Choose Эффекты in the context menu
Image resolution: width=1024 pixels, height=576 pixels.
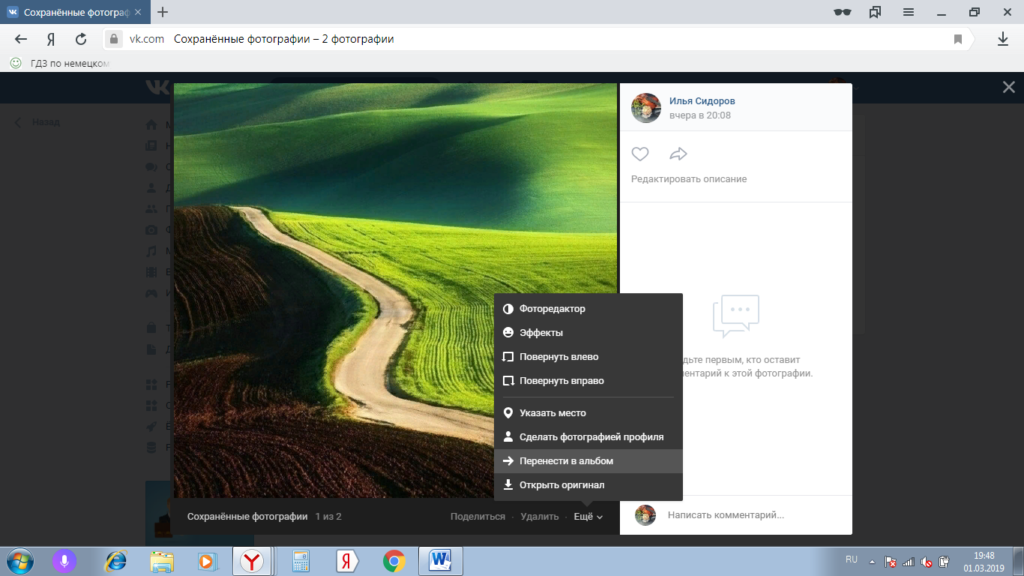541,333
